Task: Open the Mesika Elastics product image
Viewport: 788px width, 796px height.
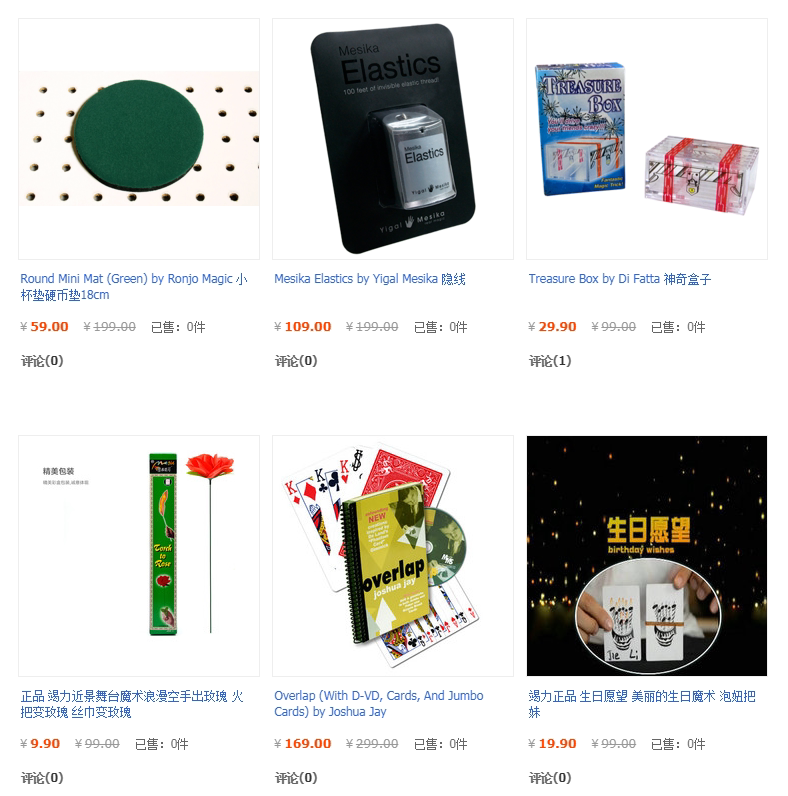Action: point(392,139)
